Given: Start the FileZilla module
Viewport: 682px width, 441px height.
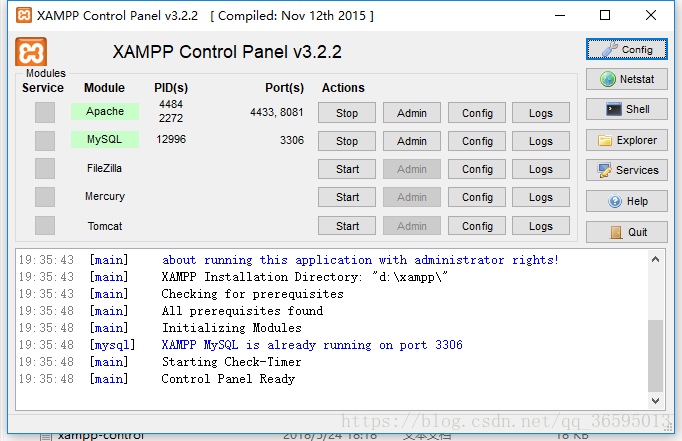Looking at the screenshot, I should [x=347, y=169].
